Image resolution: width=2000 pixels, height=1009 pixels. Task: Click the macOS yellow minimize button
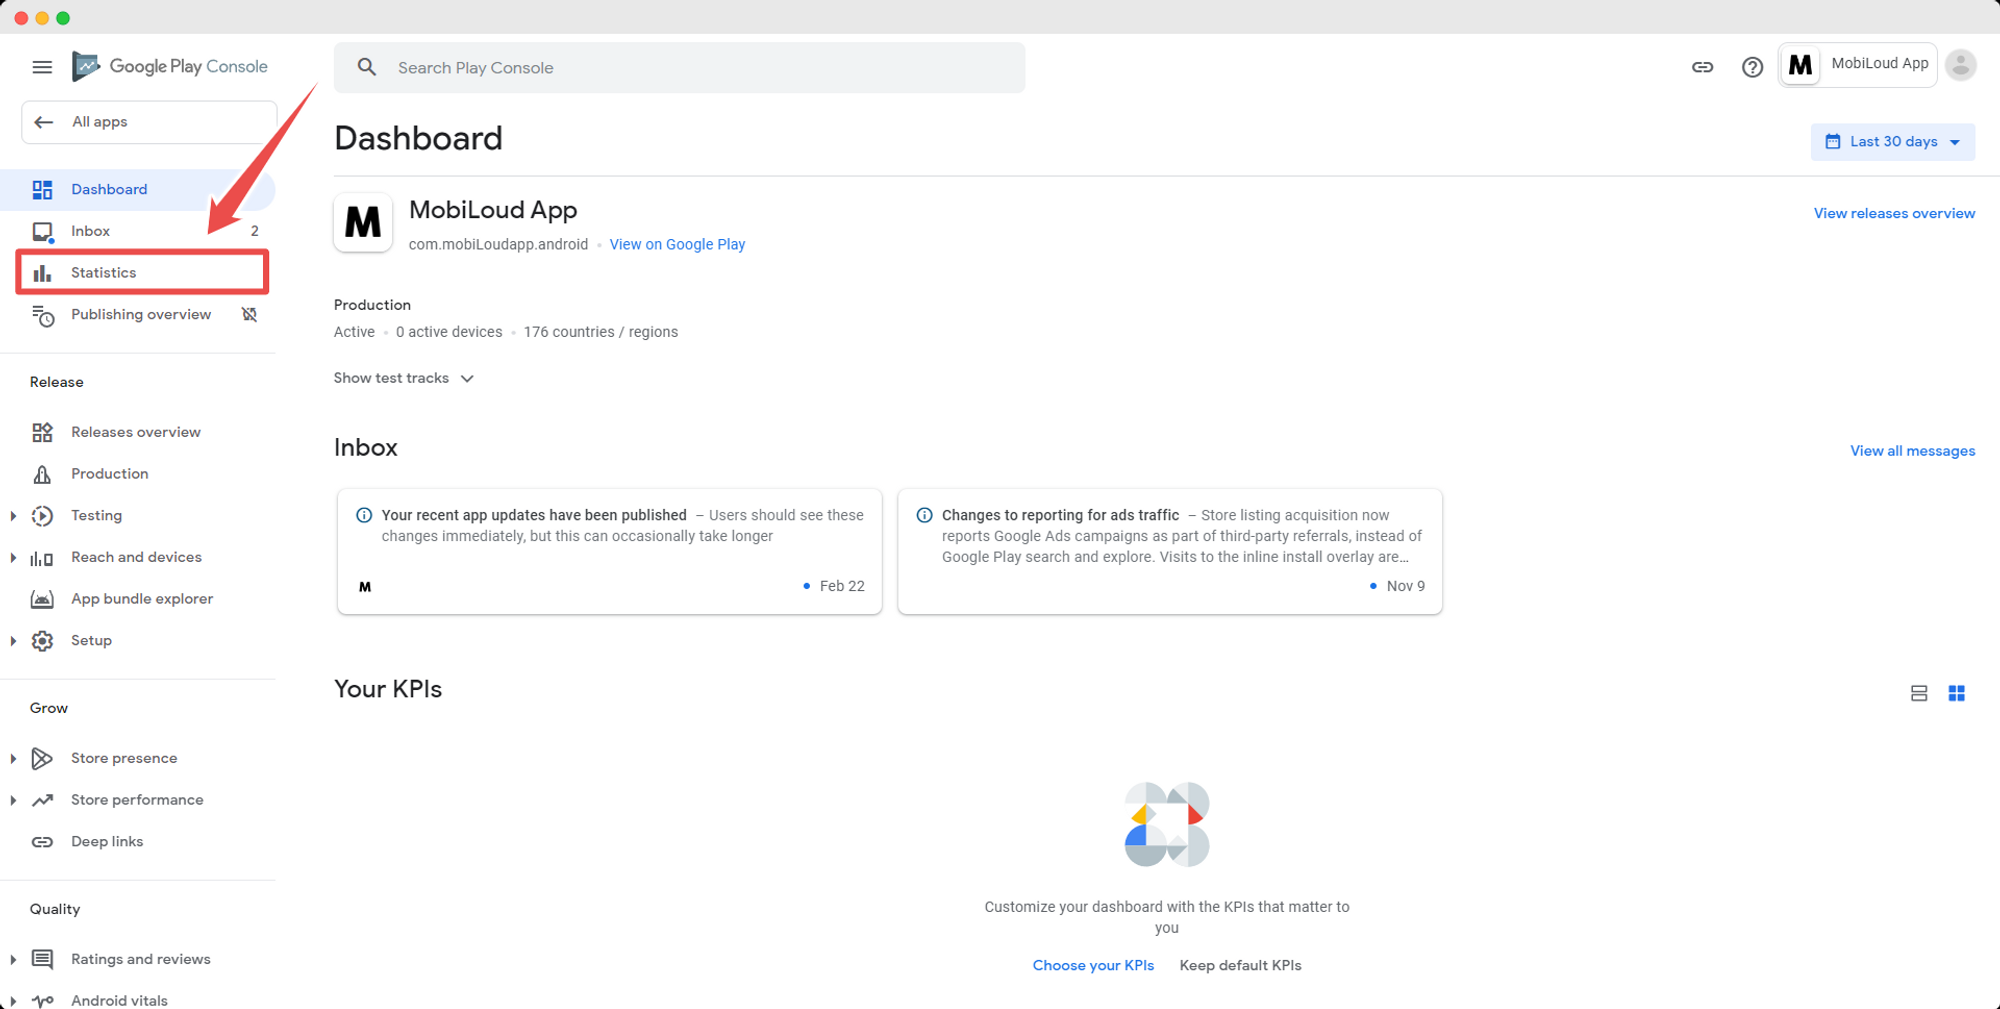[42, 18]
